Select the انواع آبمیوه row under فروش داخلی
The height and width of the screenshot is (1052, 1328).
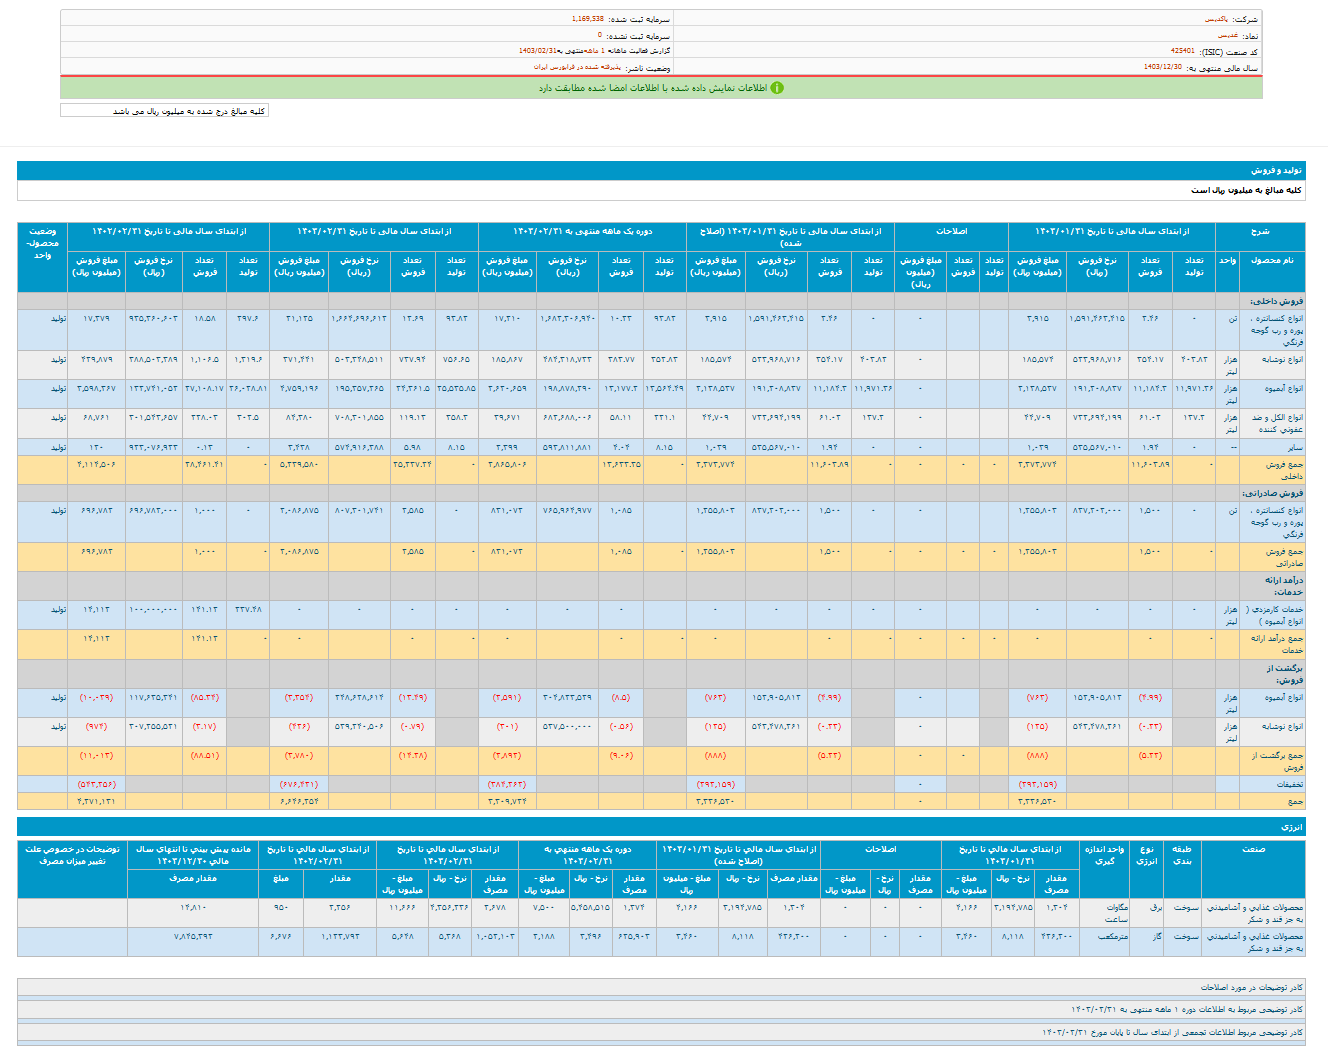(x=1283, y=388)
